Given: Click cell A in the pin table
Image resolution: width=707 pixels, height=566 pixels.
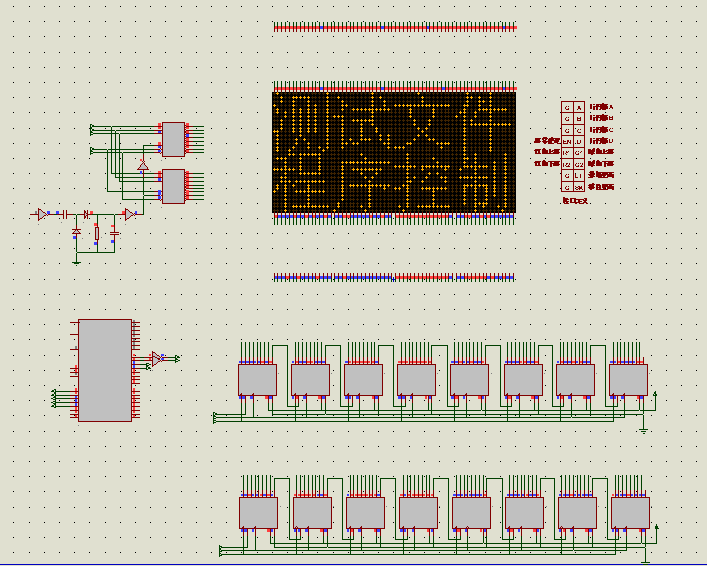Looking at the screenshot, I should coord(579,106).
